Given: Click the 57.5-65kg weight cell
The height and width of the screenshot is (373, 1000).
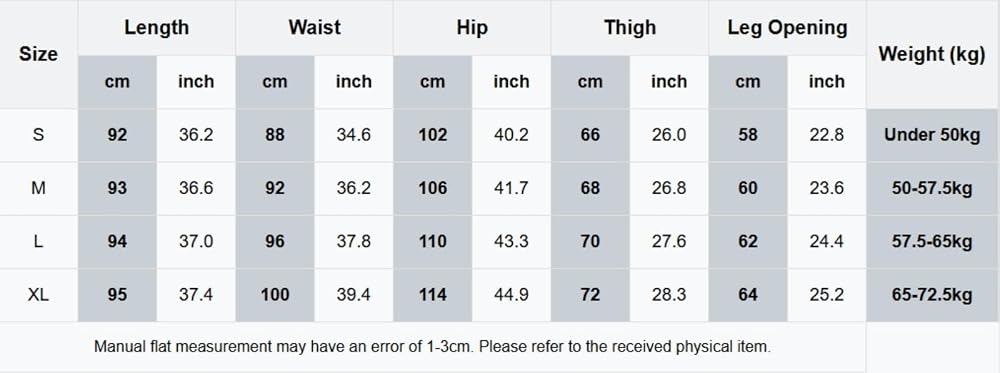Looking at the screenshot, I should click(x=932, y=242).
